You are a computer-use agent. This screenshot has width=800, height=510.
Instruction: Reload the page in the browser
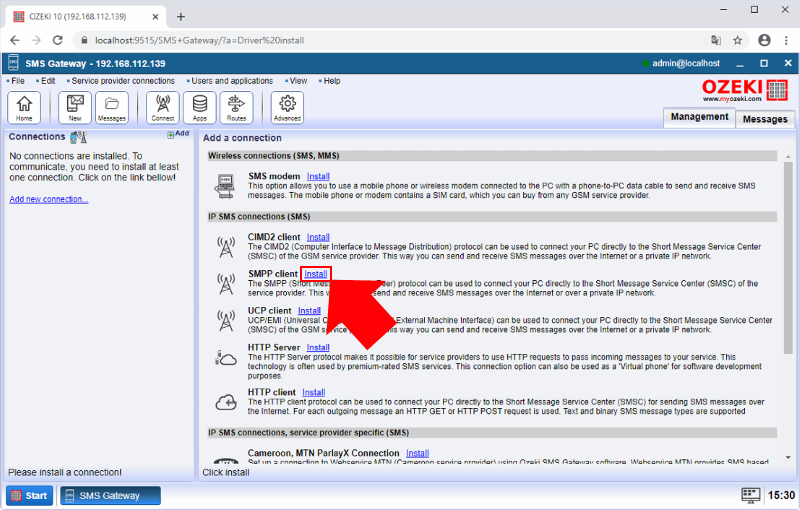[x=58, y=40]
